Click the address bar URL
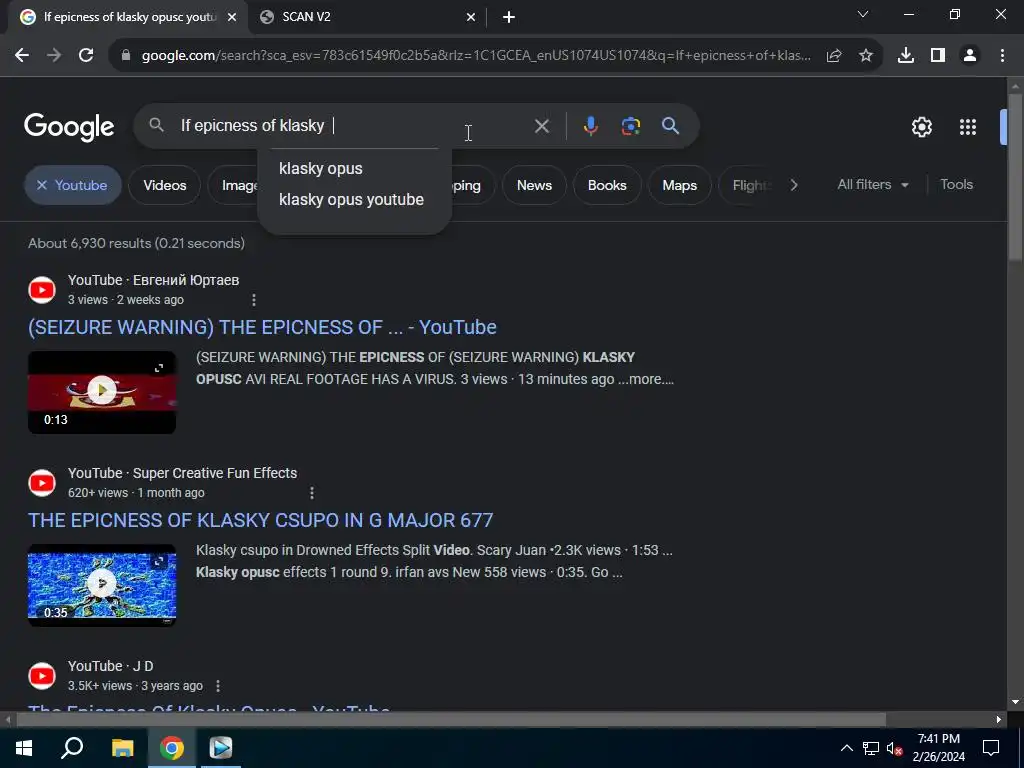The height and width of the screenshot is (768, 1024). [x=476, y=56]
